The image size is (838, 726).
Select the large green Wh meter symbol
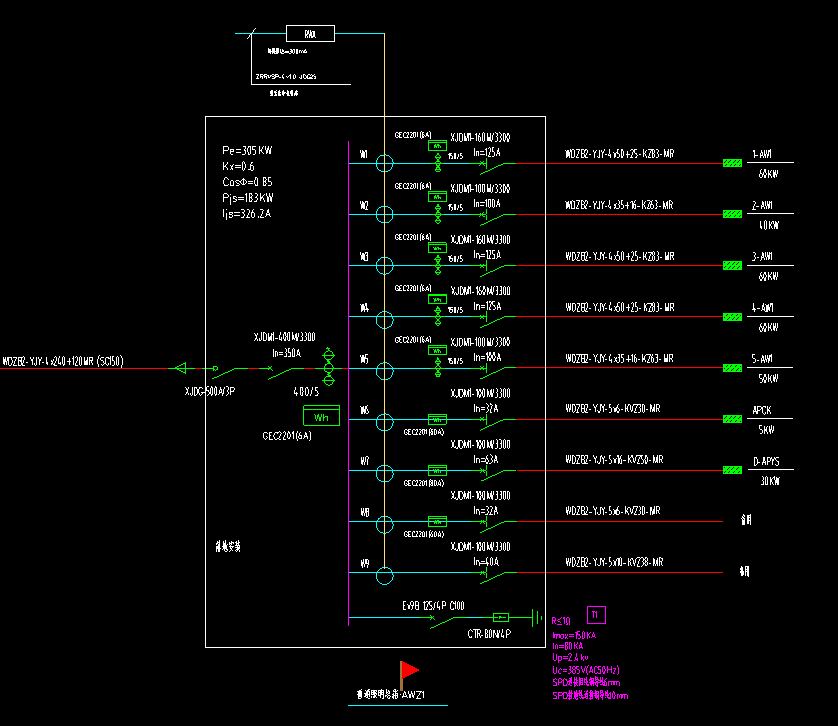(321, 416)
